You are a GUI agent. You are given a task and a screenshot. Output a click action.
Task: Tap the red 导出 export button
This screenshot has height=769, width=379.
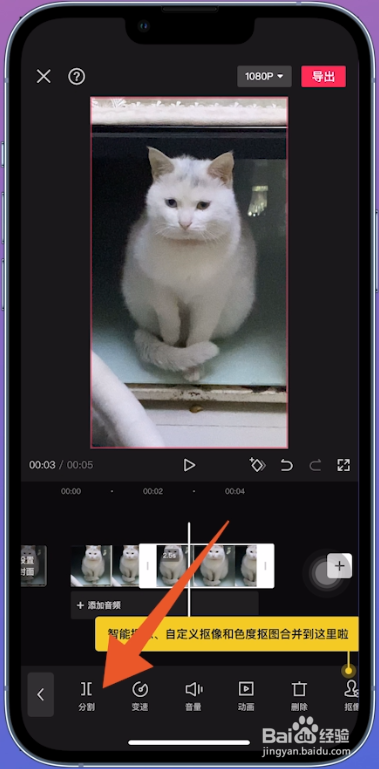coord(324,77)
